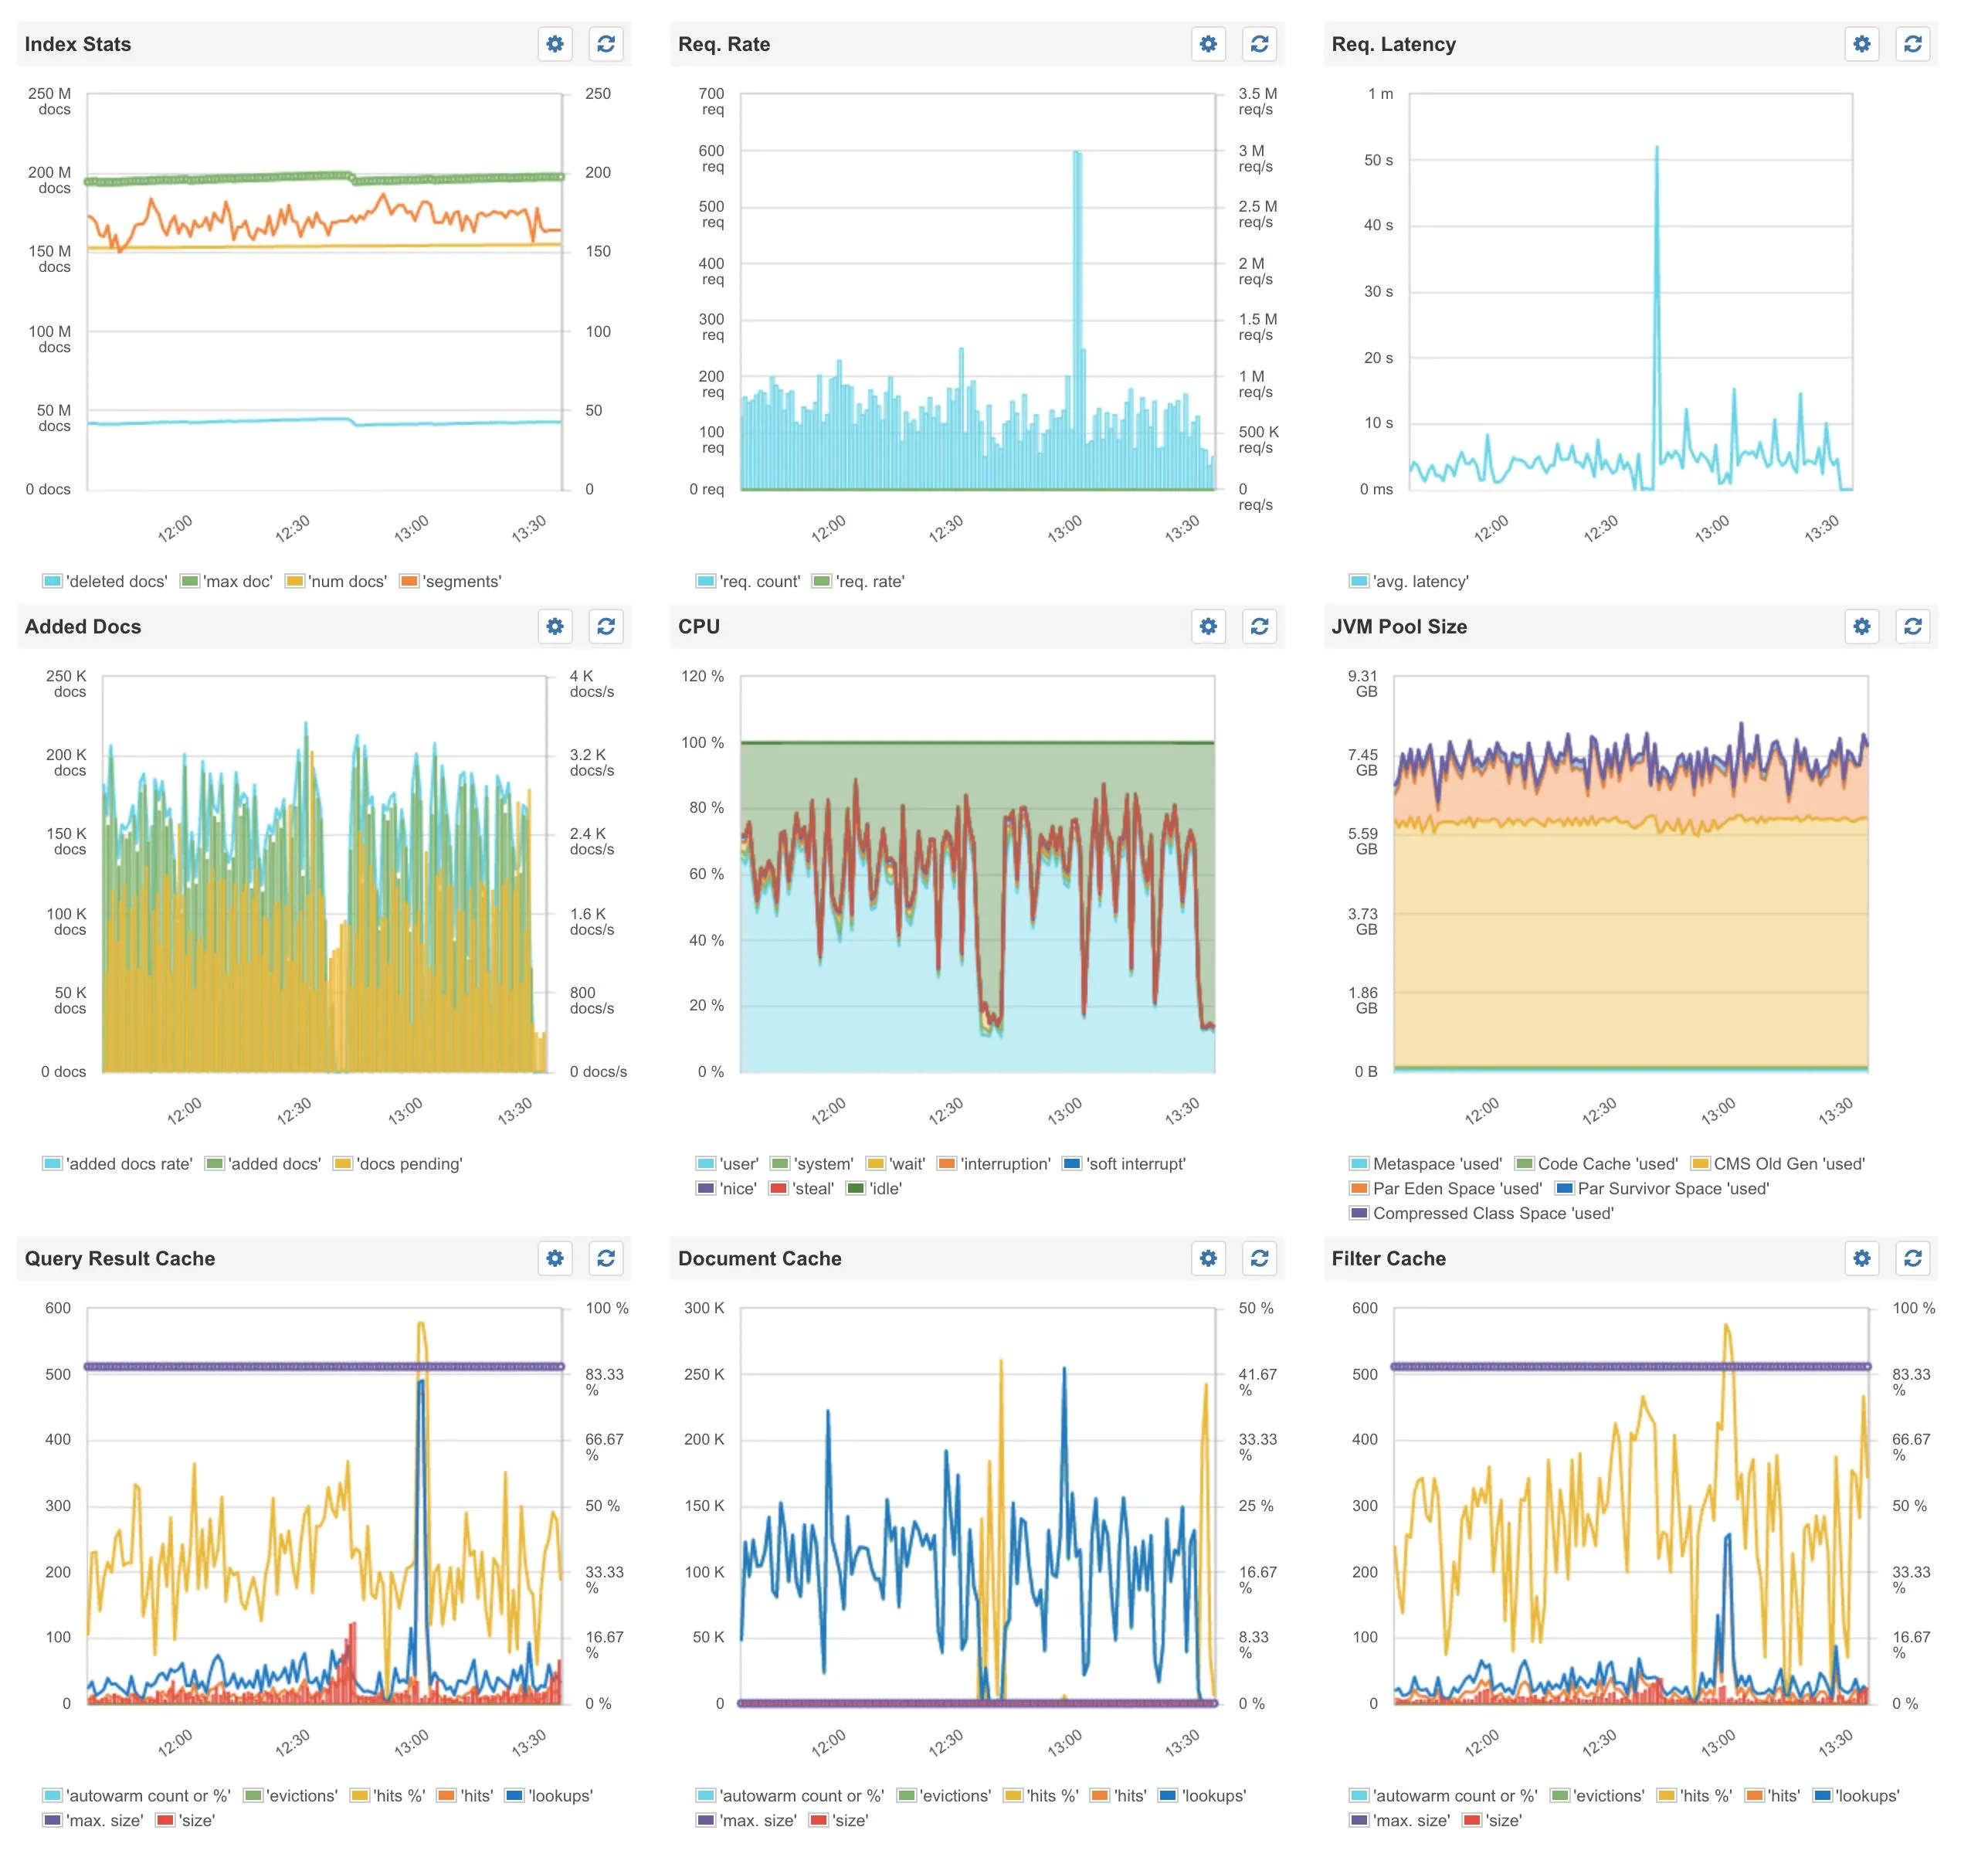Open Query Result Cache settings gear
The height and width of the screenshot is (1854, 1988).
click(555, 1258)
